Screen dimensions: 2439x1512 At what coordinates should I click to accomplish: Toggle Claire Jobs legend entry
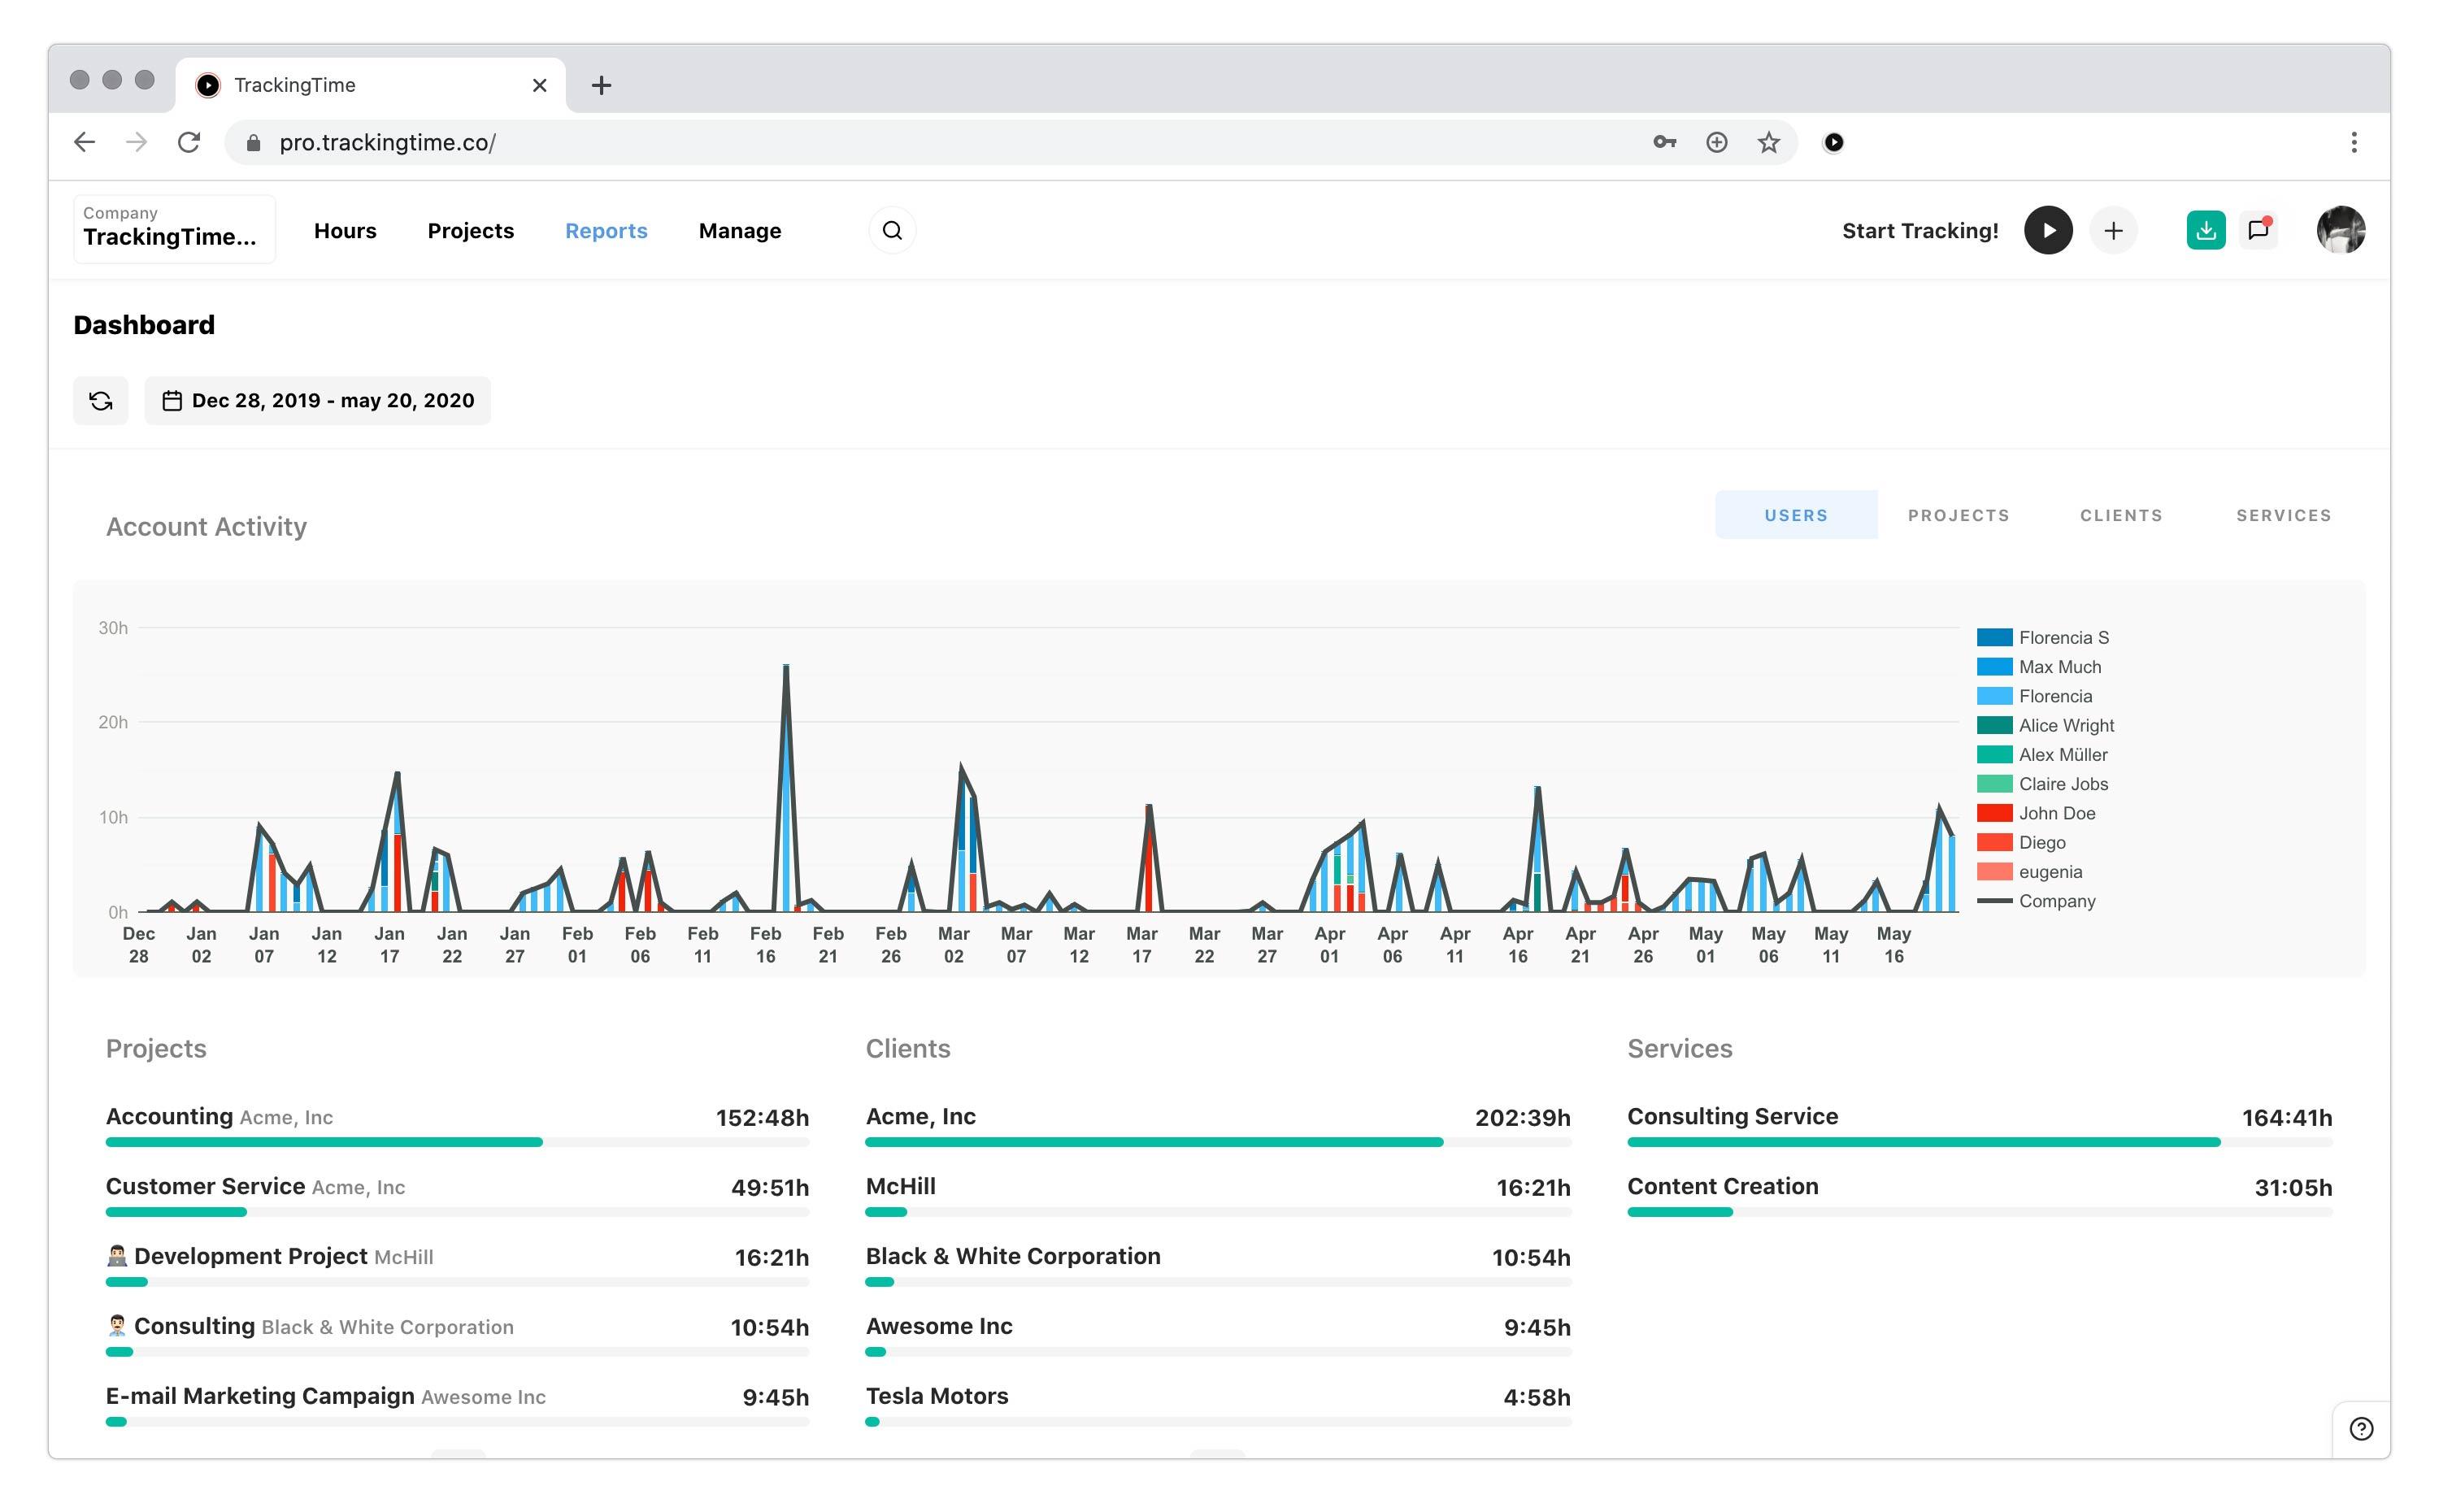tap(2042, 784)
